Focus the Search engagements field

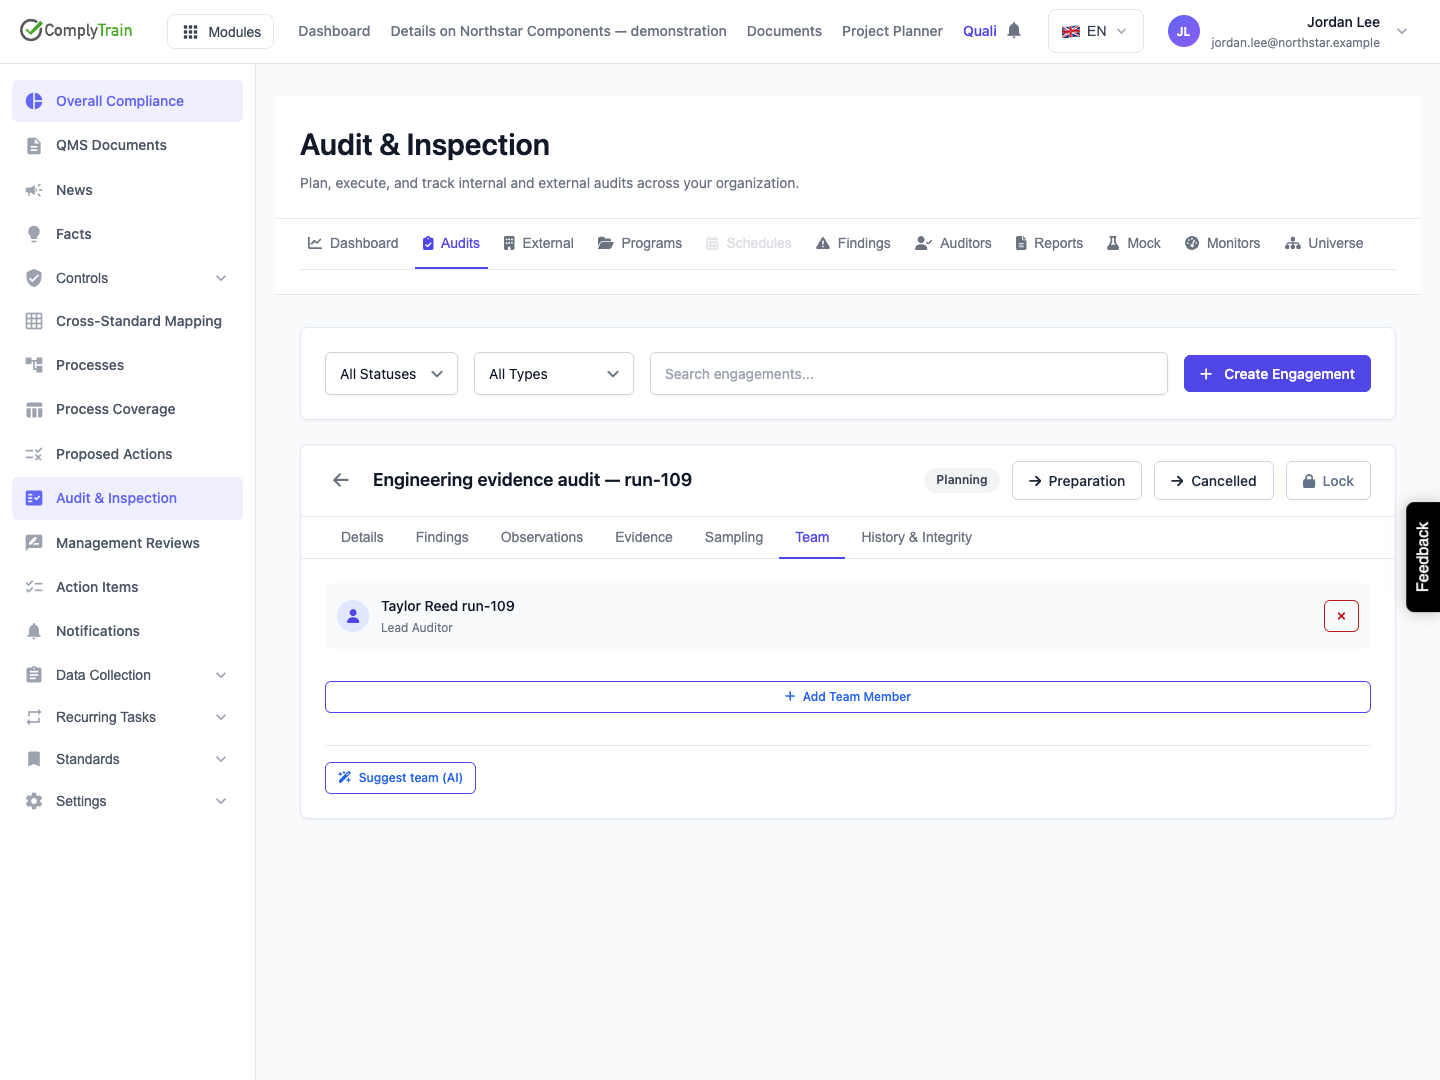(909, 374)
